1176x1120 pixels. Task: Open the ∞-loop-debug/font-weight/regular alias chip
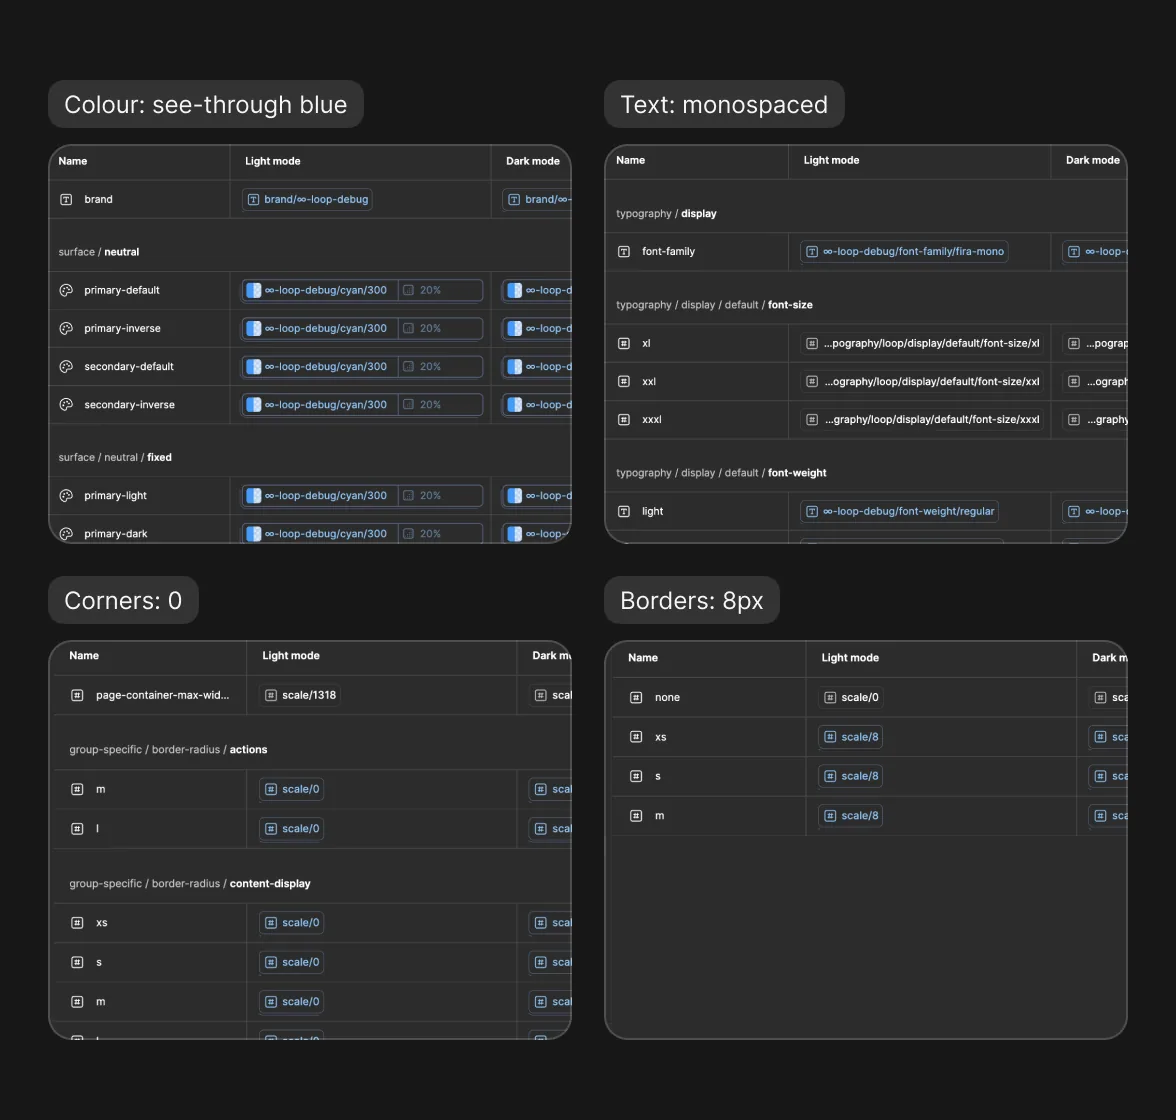899,512
